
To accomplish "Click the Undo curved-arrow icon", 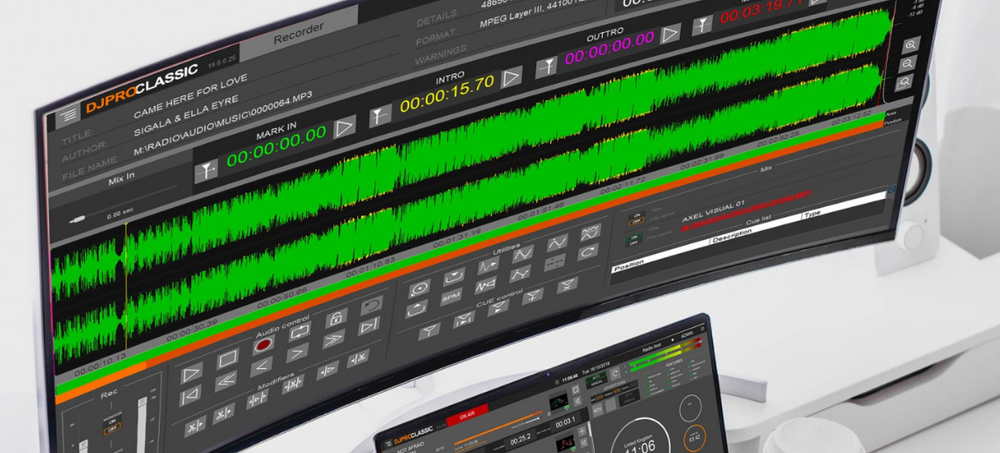I will pos(371,305).
